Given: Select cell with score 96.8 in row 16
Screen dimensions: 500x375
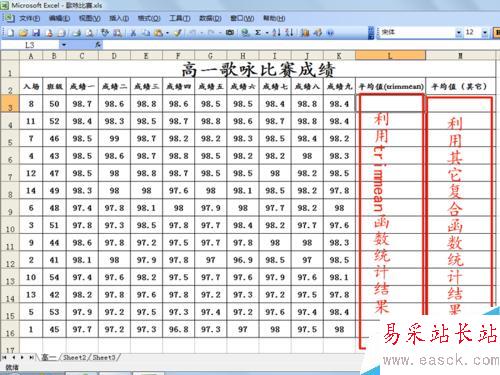Looking at the screenshot, I should (x=179, y=329).
